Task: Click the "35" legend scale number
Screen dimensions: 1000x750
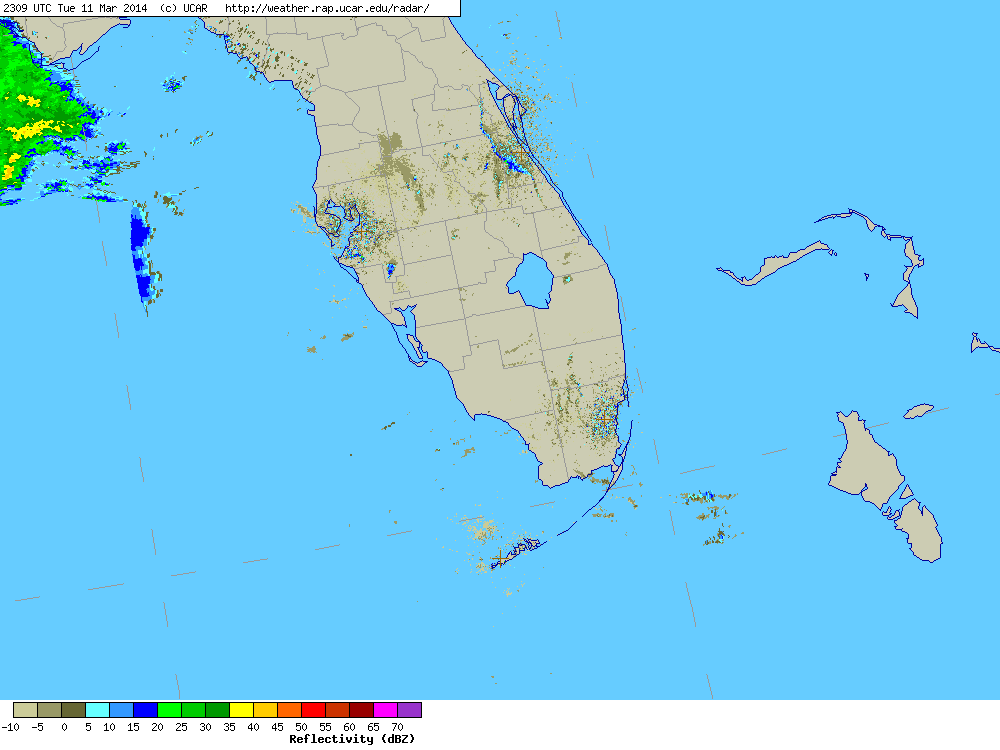Action: coord(230,727)
